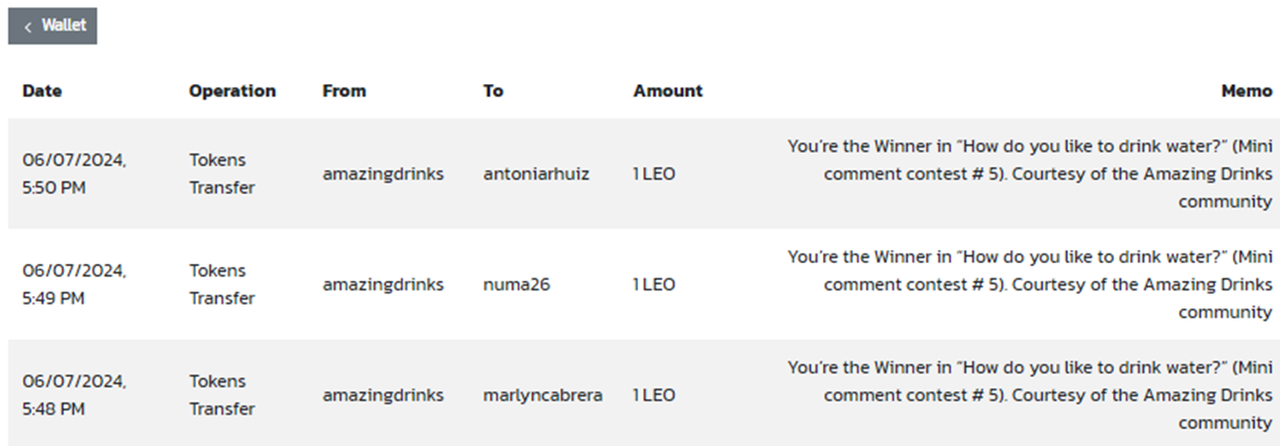This screenshot has height=446, width=1280.
Task: Select the 5:50 PM transaction date
Action: (74, 174)
